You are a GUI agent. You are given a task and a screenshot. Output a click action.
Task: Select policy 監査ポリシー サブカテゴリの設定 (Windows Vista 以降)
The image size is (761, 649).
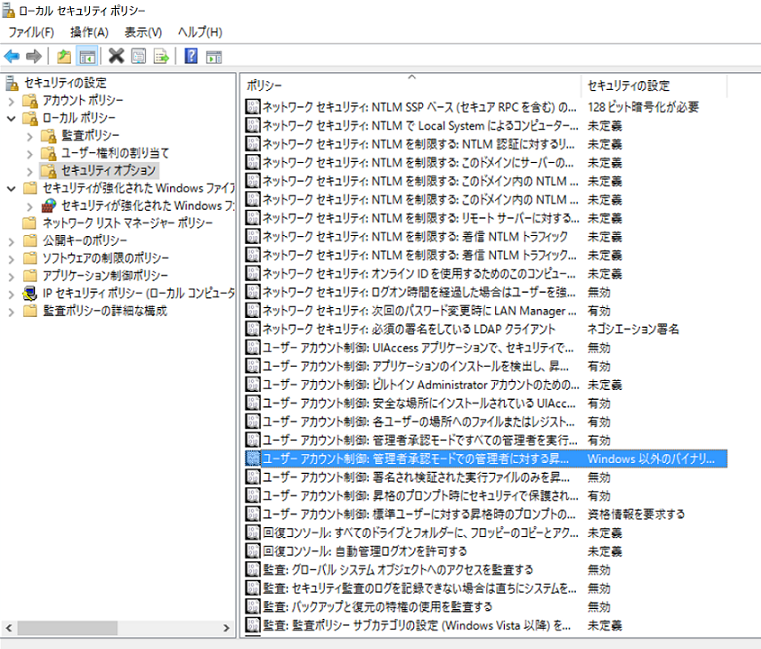tap(417, 625)
